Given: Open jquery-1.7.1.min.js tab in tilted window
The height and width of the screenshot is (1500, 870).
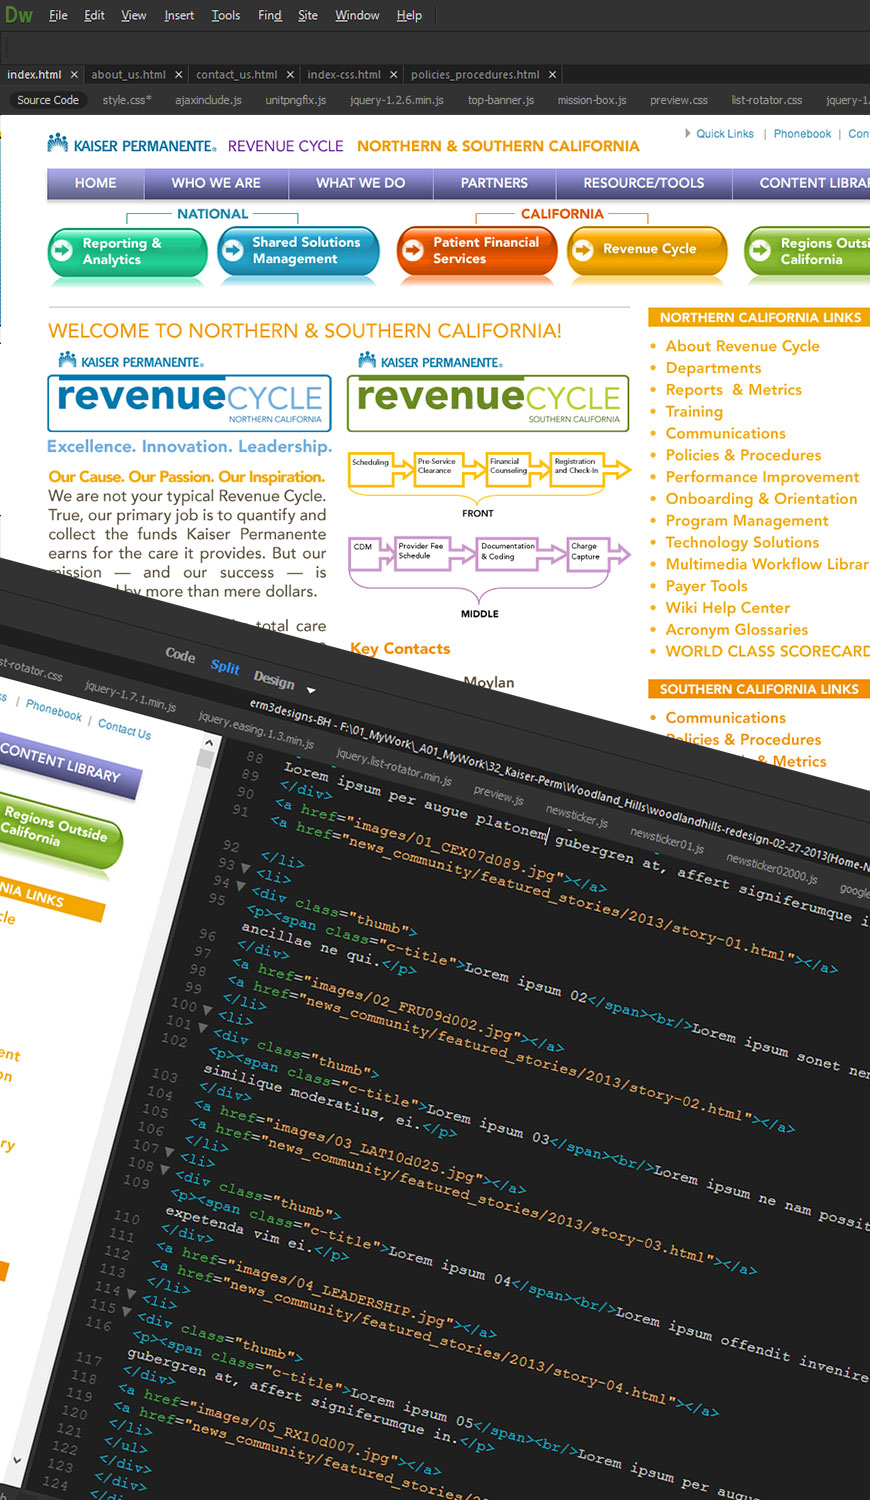Looking at the screenshot, I should (130, 696).
